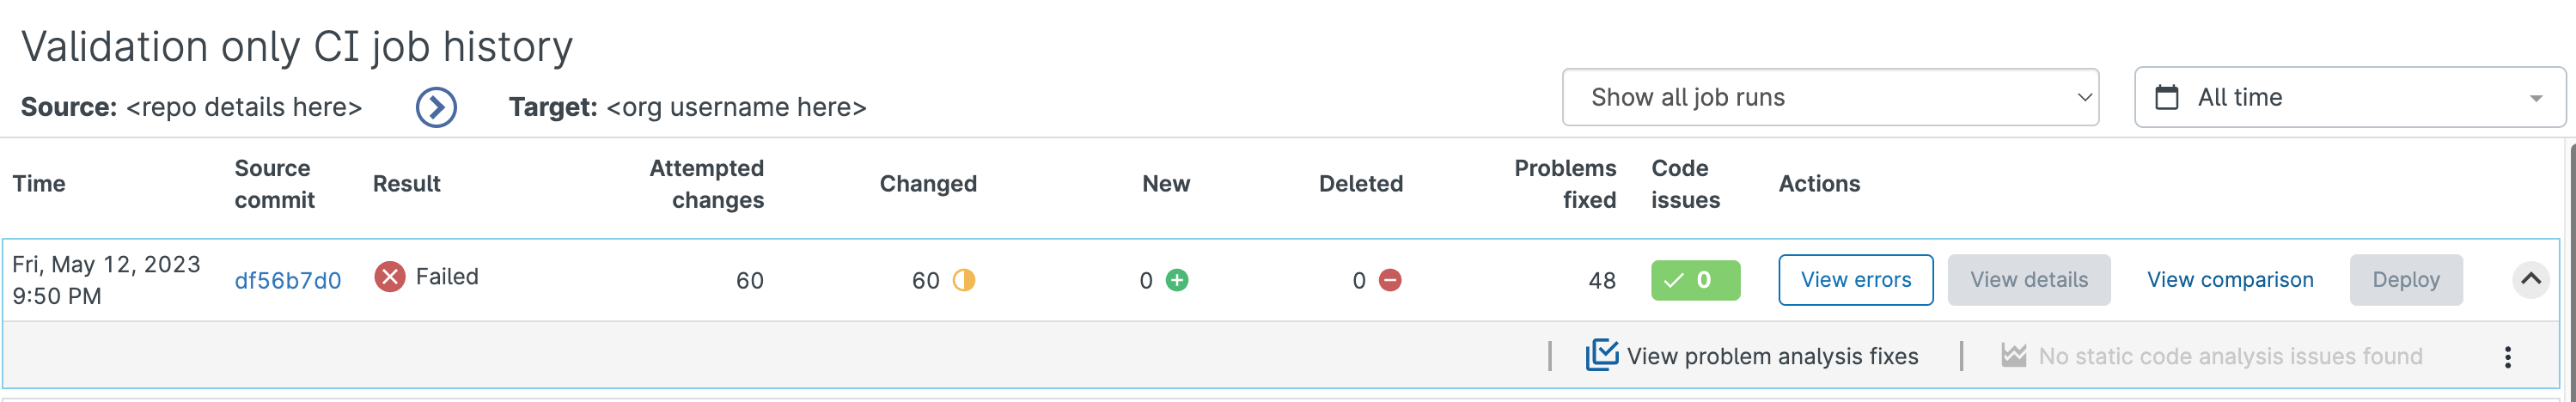Open the three-dot more options menu
The image size is (2576, 402).
tap(2507, 357)
